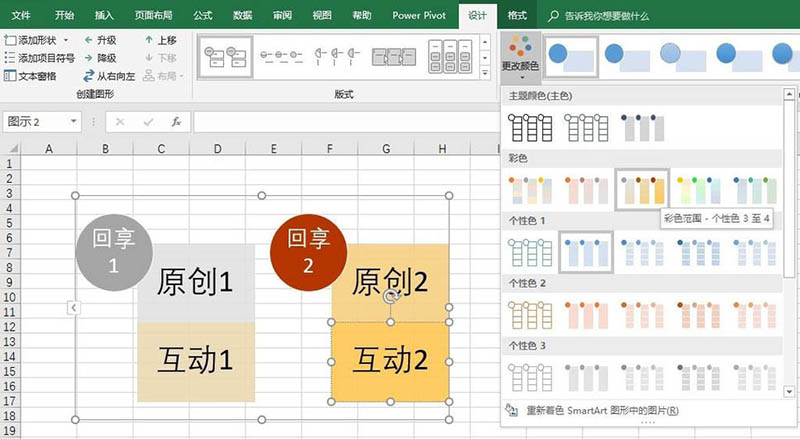Switch to 页面布局 tab

[154, 15]
